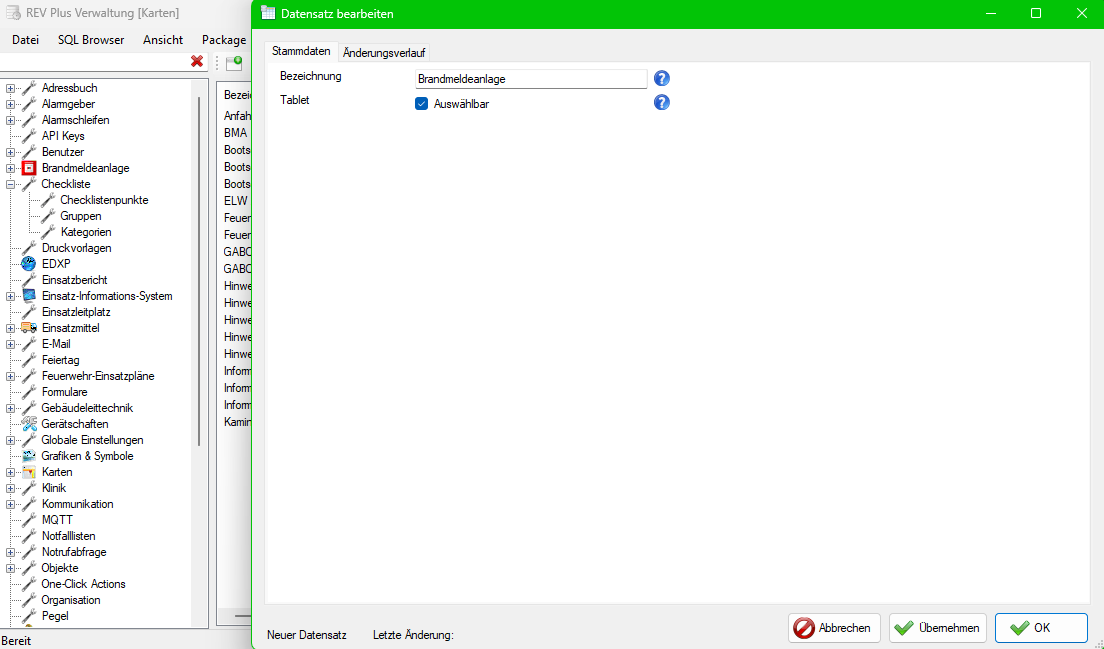This screenshot has width=1104, height=649.
Task: Open the SQL Browser menu
Action: click(x=90, y=39)
